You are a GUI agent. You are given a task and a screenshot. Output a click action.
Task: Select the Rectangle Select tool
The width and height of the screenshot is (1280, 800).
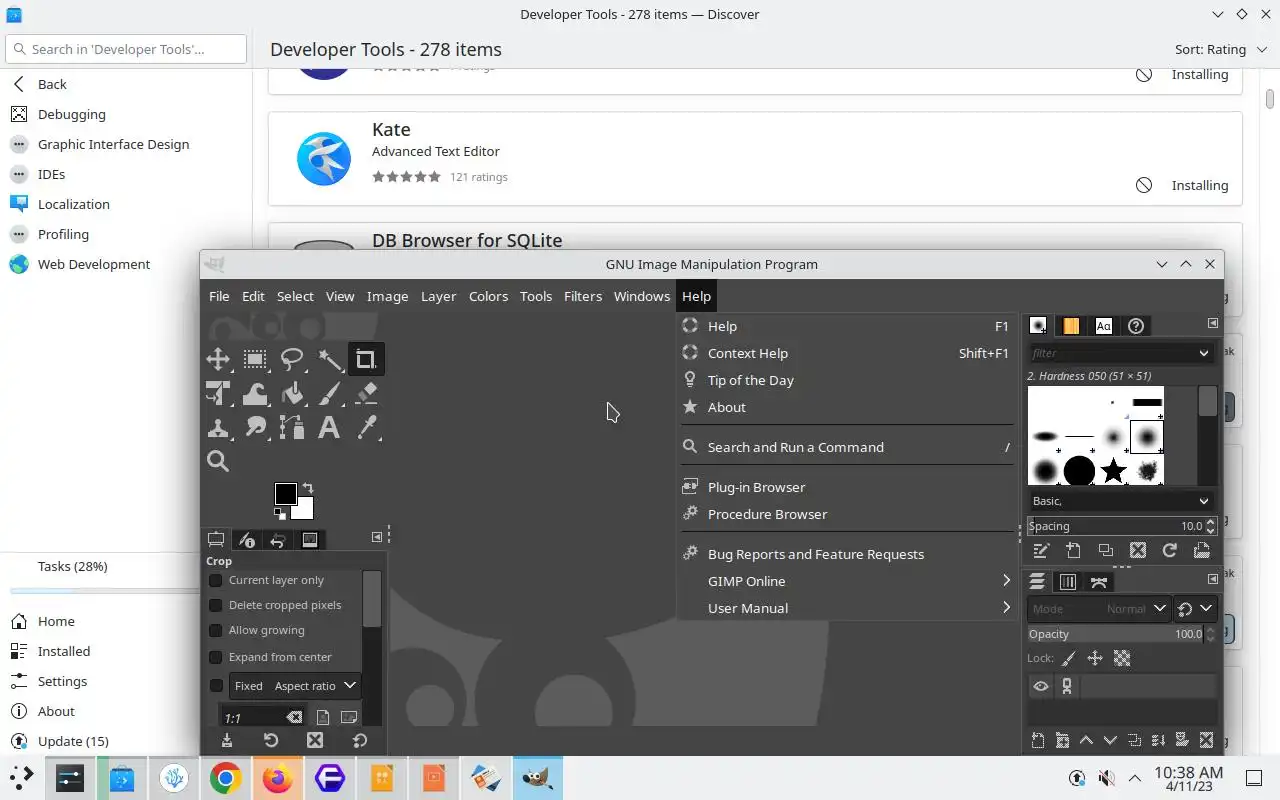[x=255, y=359]
